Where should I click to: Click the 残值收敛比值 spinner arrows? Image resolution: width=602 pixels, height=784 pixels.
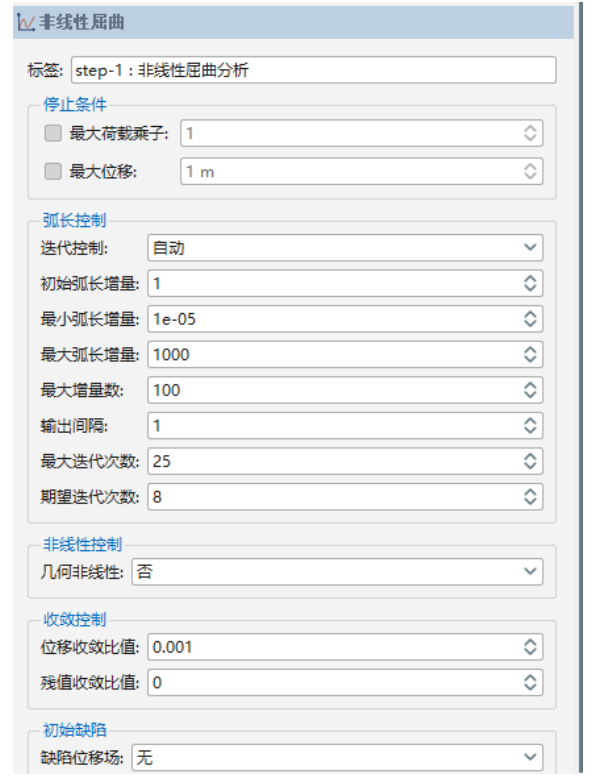coord(530,683)
